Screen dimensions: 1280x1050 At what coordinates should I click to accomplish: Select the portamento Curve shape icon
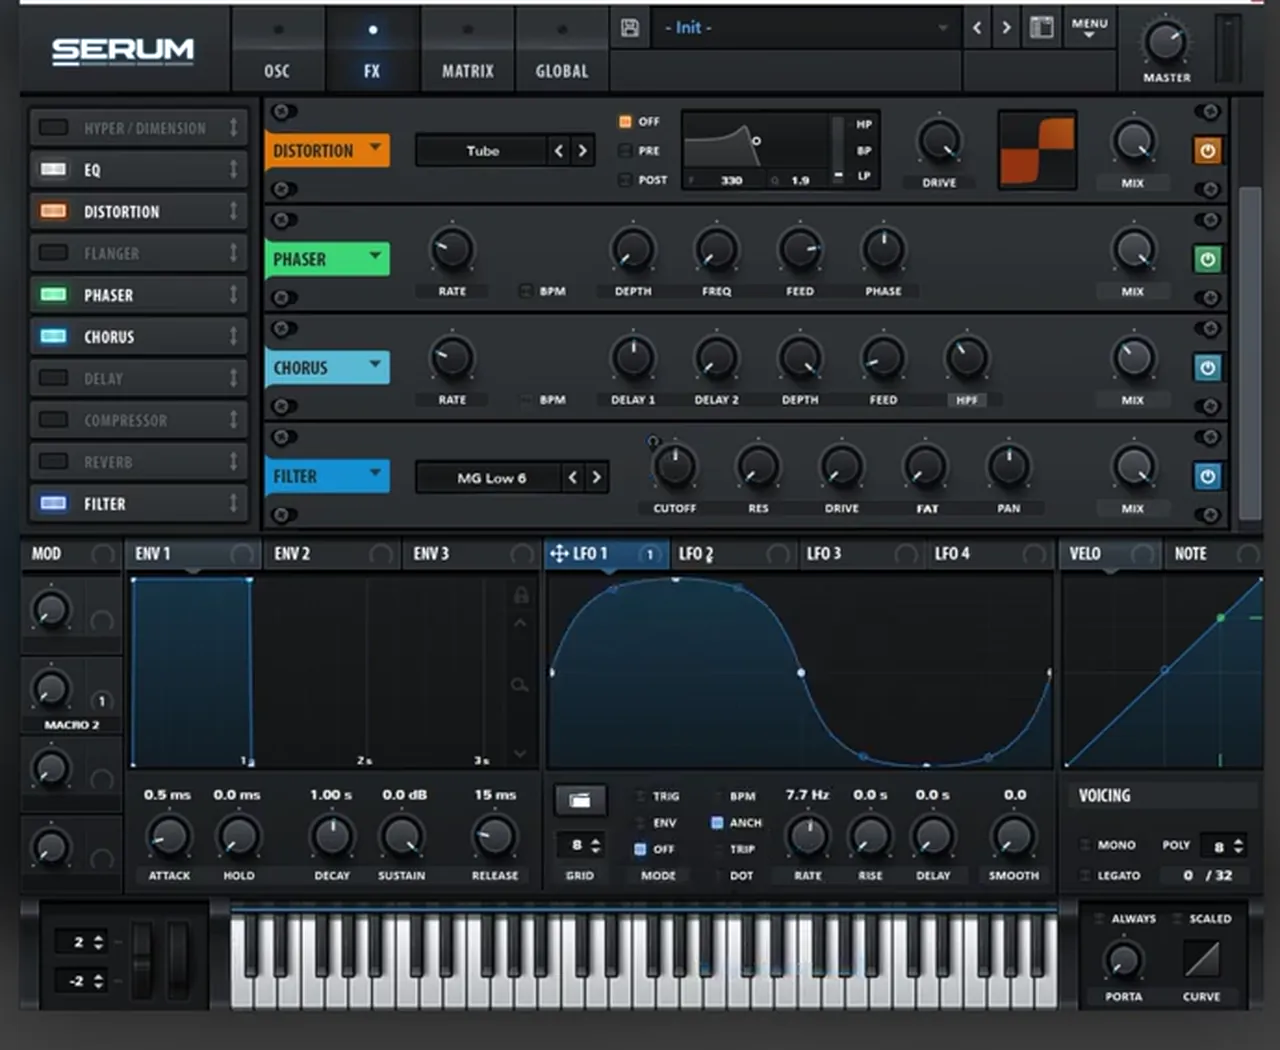click(x=1201, y=960)
